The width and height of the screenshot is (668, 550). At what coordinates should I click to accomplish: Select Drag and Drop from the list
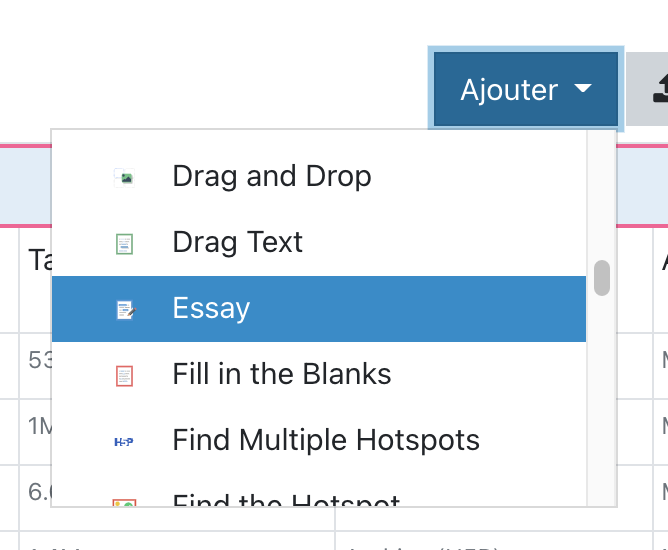(271, 177)
